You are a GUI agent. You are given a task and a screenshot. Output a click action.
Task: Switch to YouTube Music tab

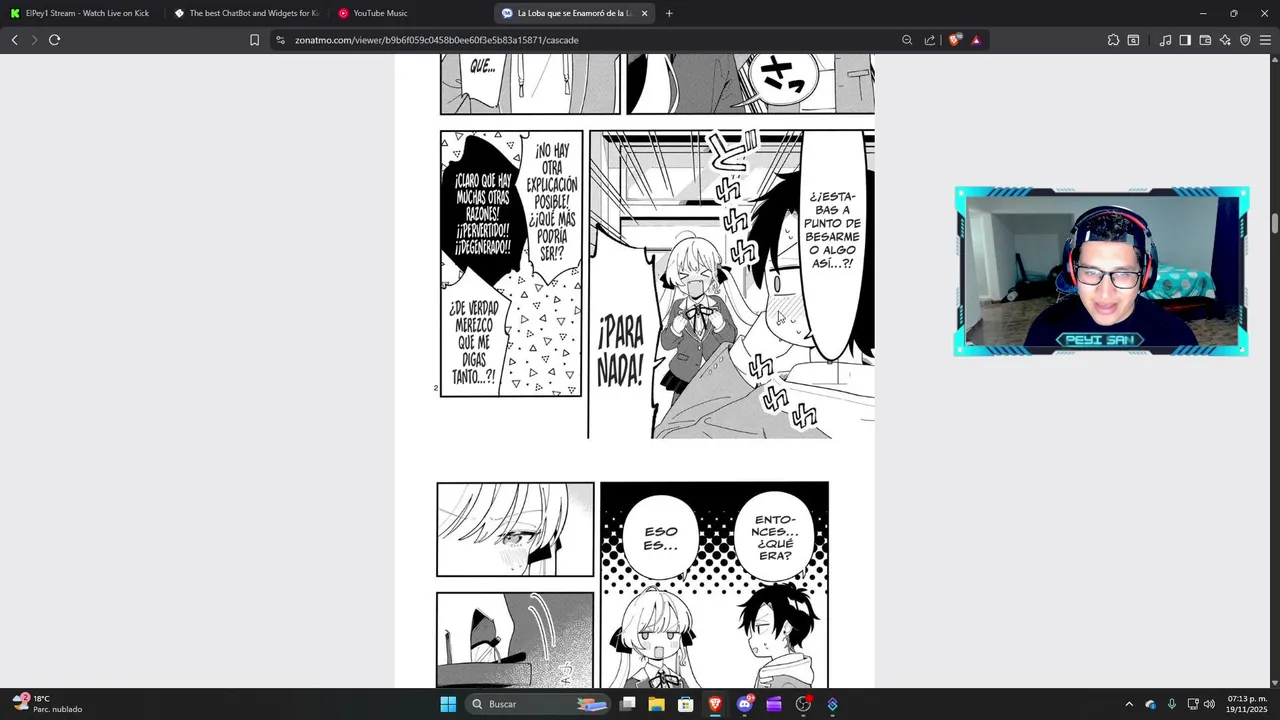409,13
